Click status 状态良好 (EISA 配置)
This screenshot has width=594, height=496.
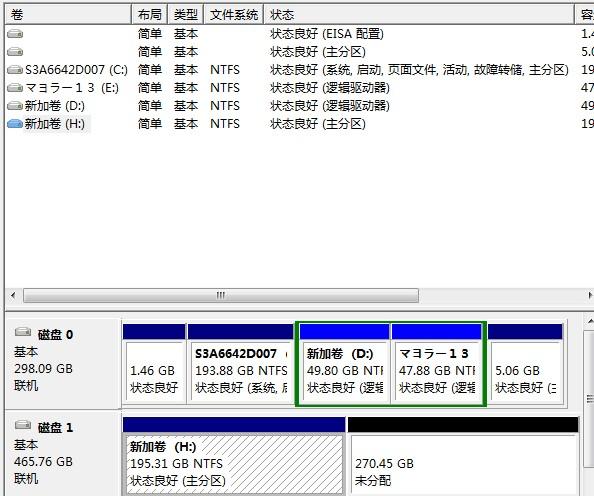click(327, 34)
